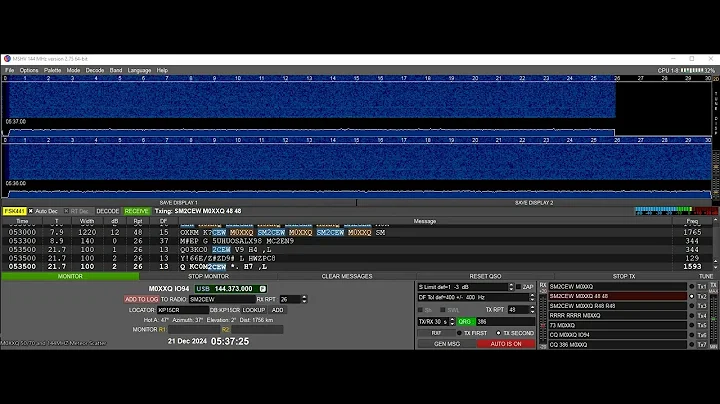Click the red ADD TO LOG button
Viewport: 720px width, 404px height.
click(x=141, y=299)
